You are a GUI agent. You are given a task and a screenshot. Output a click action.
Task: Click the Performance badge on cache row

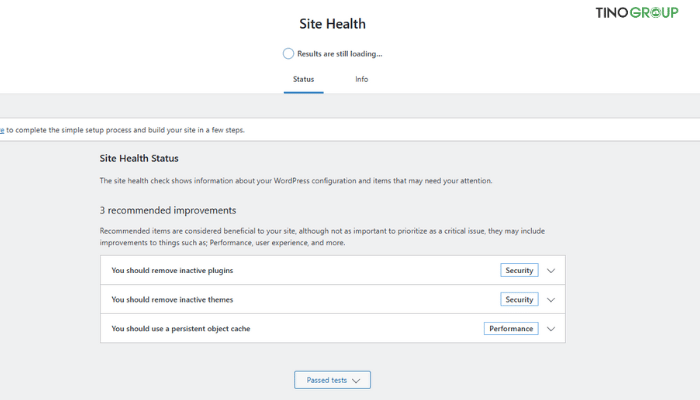511,328
